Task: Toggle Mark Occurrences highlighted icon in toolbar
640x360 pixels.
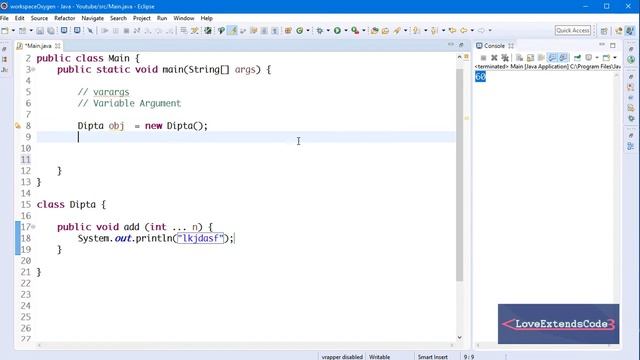Action: click(x=232, y=31)
